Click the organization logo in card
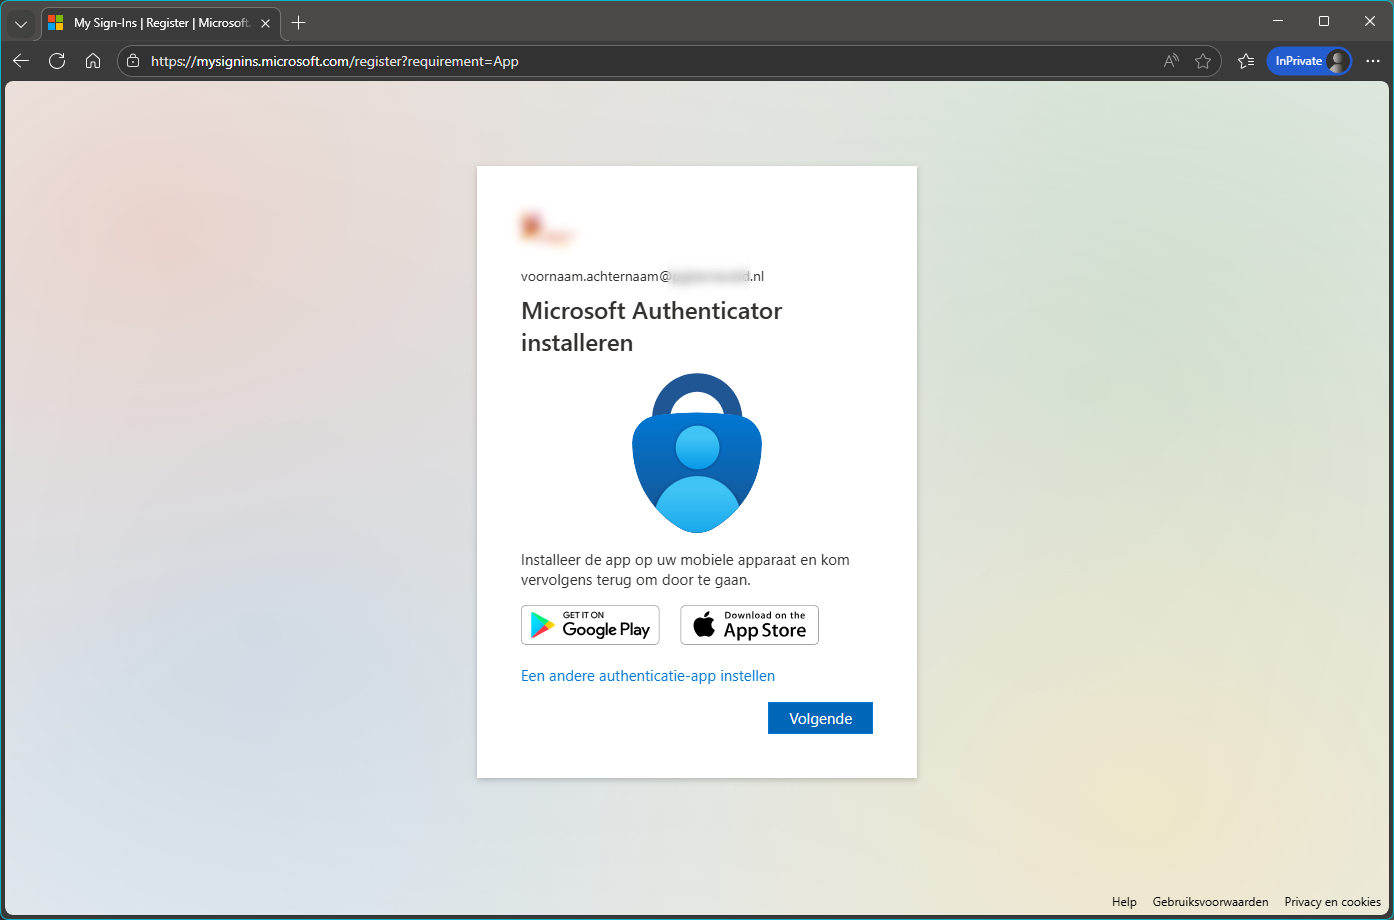Image resolution: width=1394 pixels, height=920 pixels. click(x=546, y=229)
